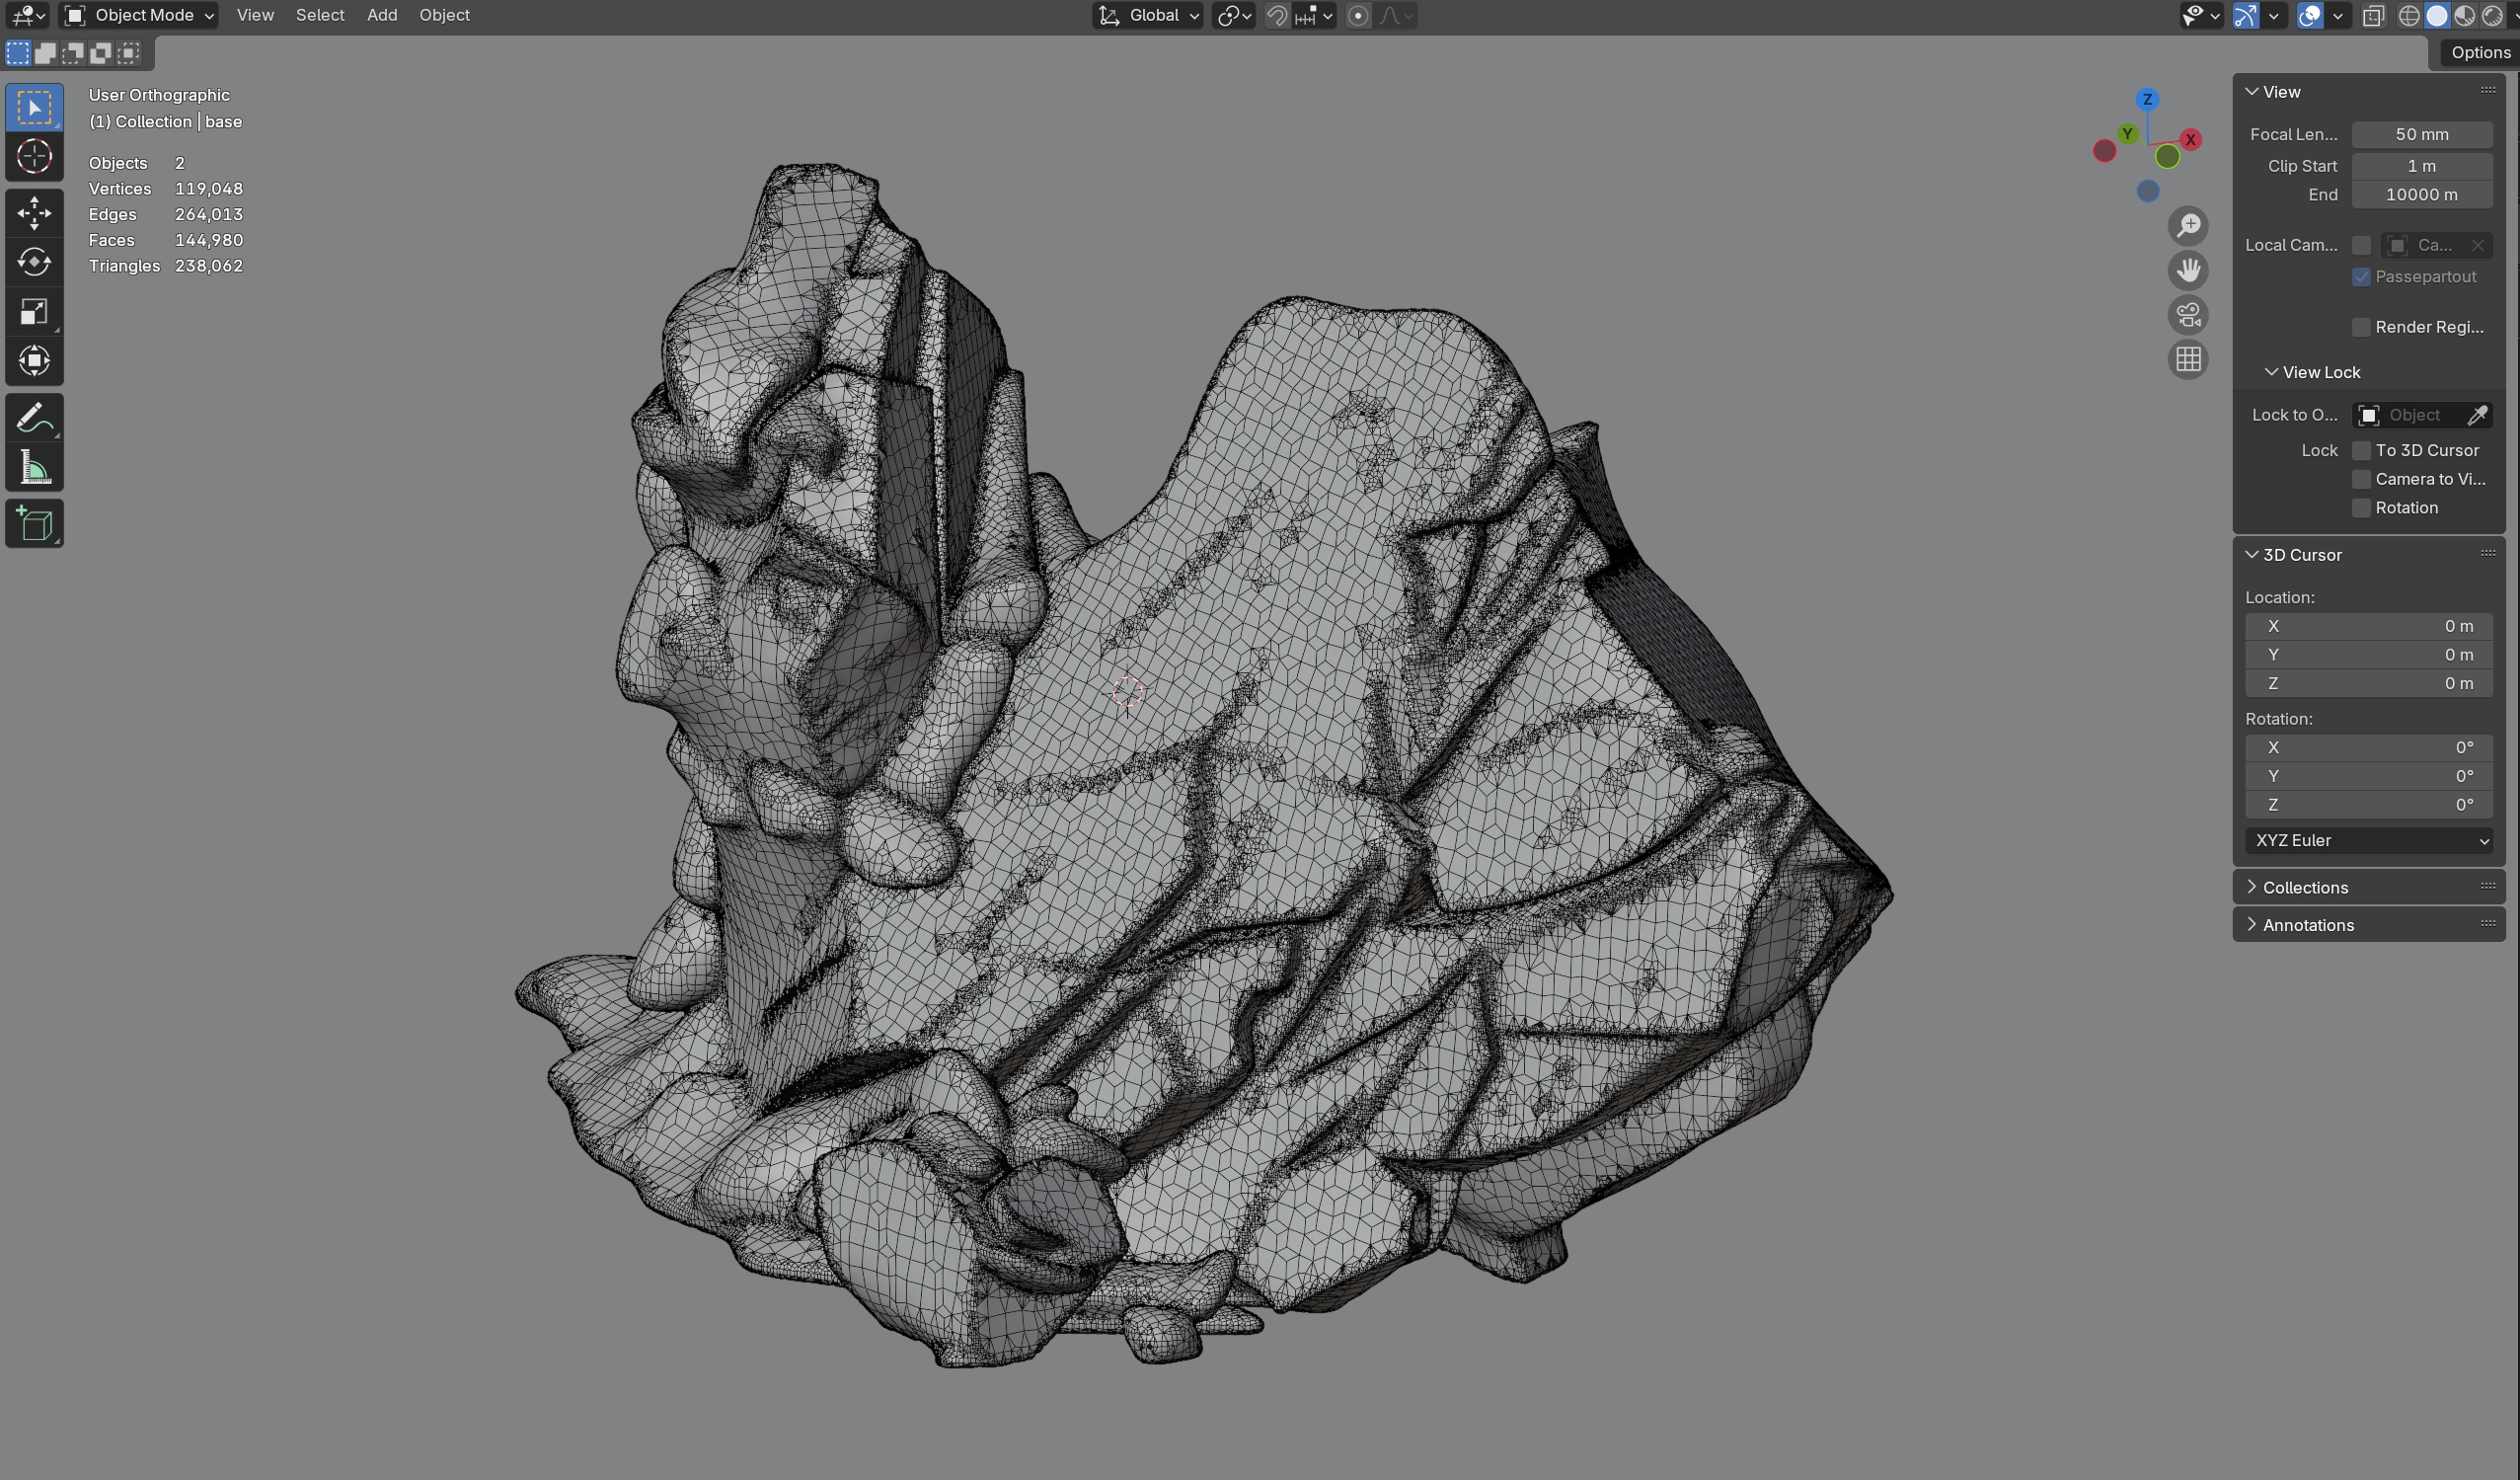Click the Global transform orientation button

click(1149, 15)
